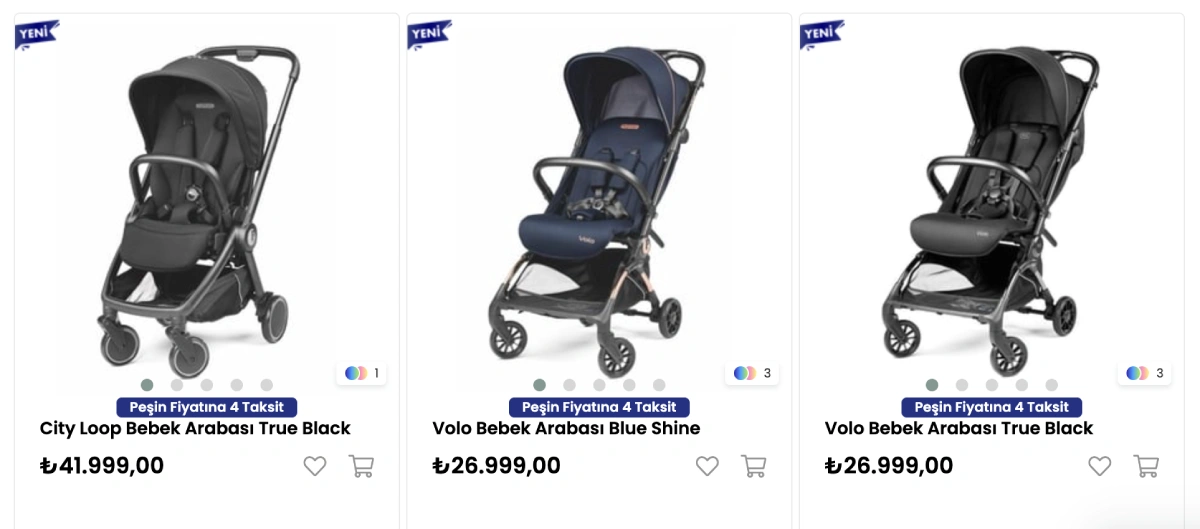Click the City Loop stroller product image
1200x529 pixels.
coord(195,210)
